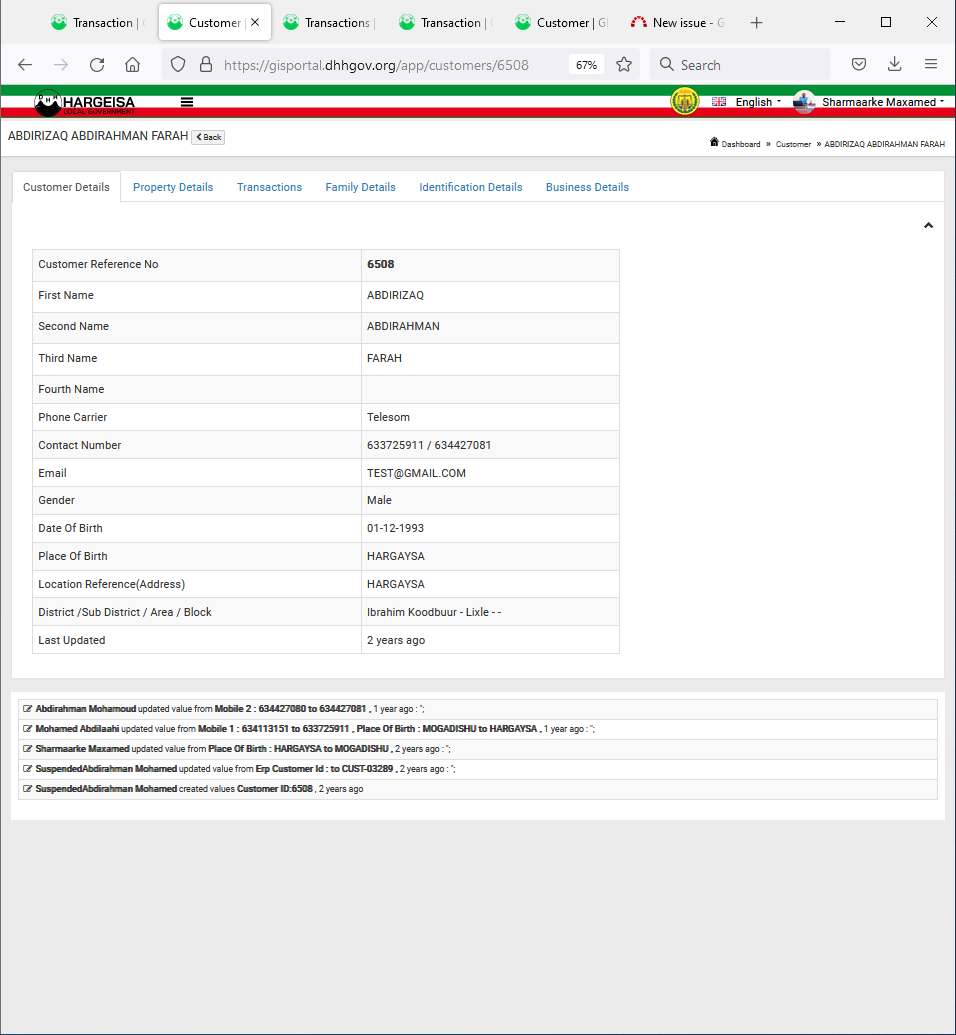Open a new browser tab

pos(757,23)
